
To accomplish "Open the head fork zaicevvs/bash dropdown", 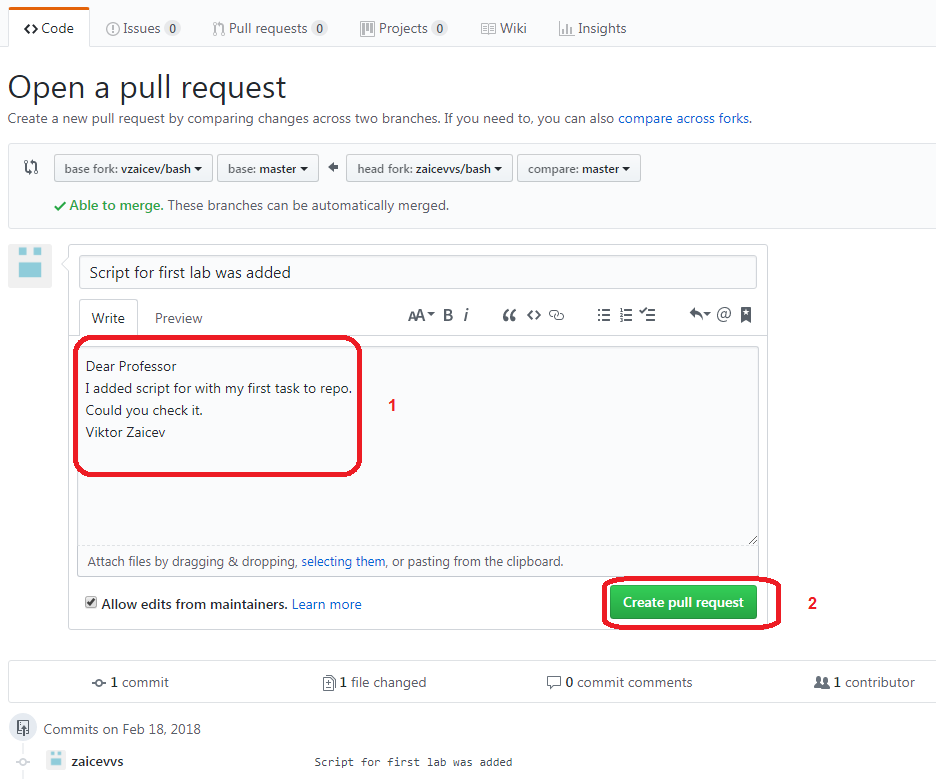I will click(x=429, y=168).
